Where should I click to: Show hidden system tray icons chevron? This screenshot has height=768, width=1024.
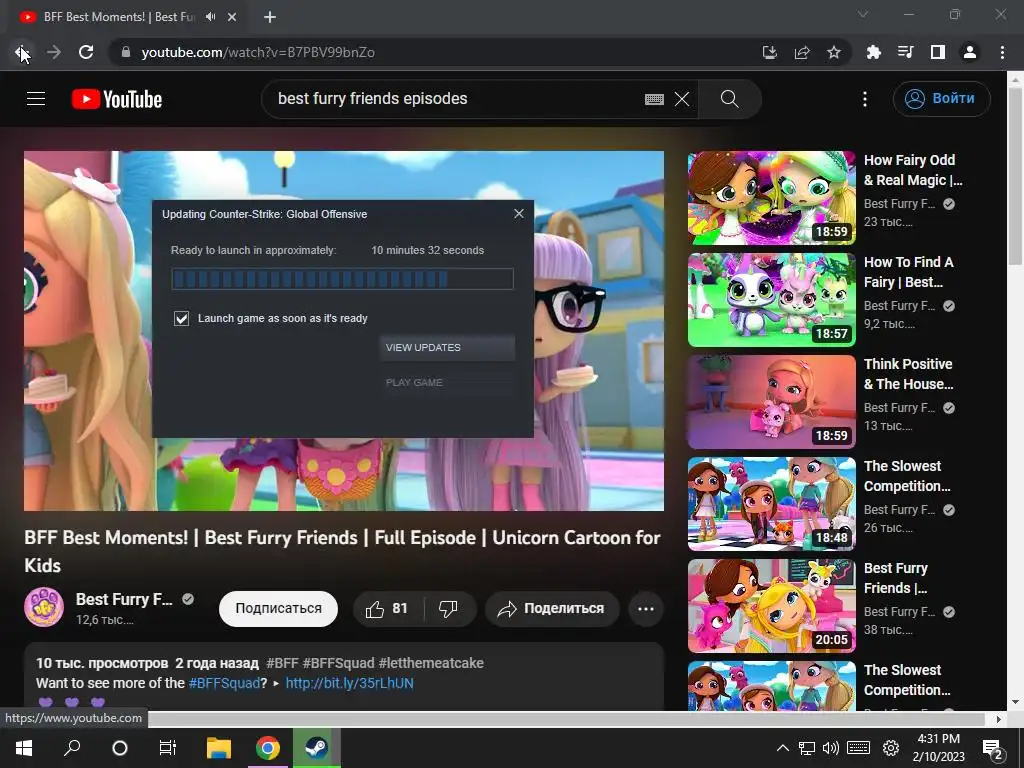click(782, 748)
